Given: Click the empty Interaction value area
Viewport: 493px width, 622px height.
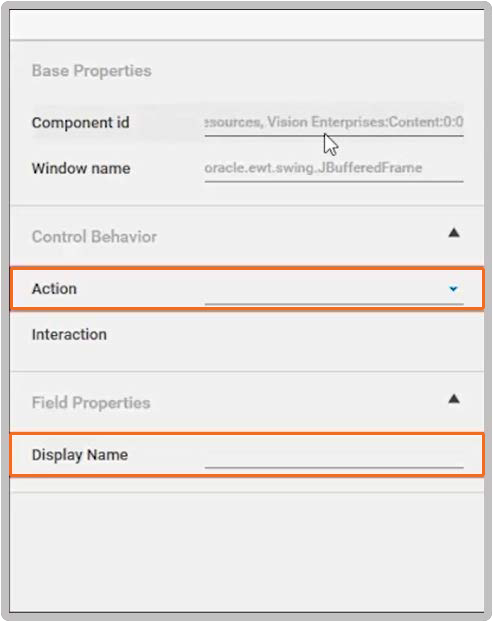Looking at the screenshot, I should pyautogui.click(x=334, y=335).
